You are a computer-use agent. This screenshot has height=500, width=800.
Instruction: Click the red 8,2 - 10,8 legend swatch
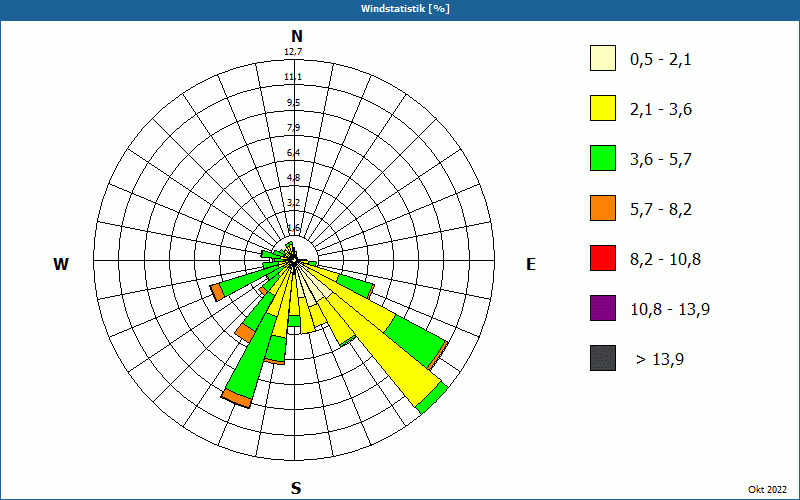[x=603, y=258]
